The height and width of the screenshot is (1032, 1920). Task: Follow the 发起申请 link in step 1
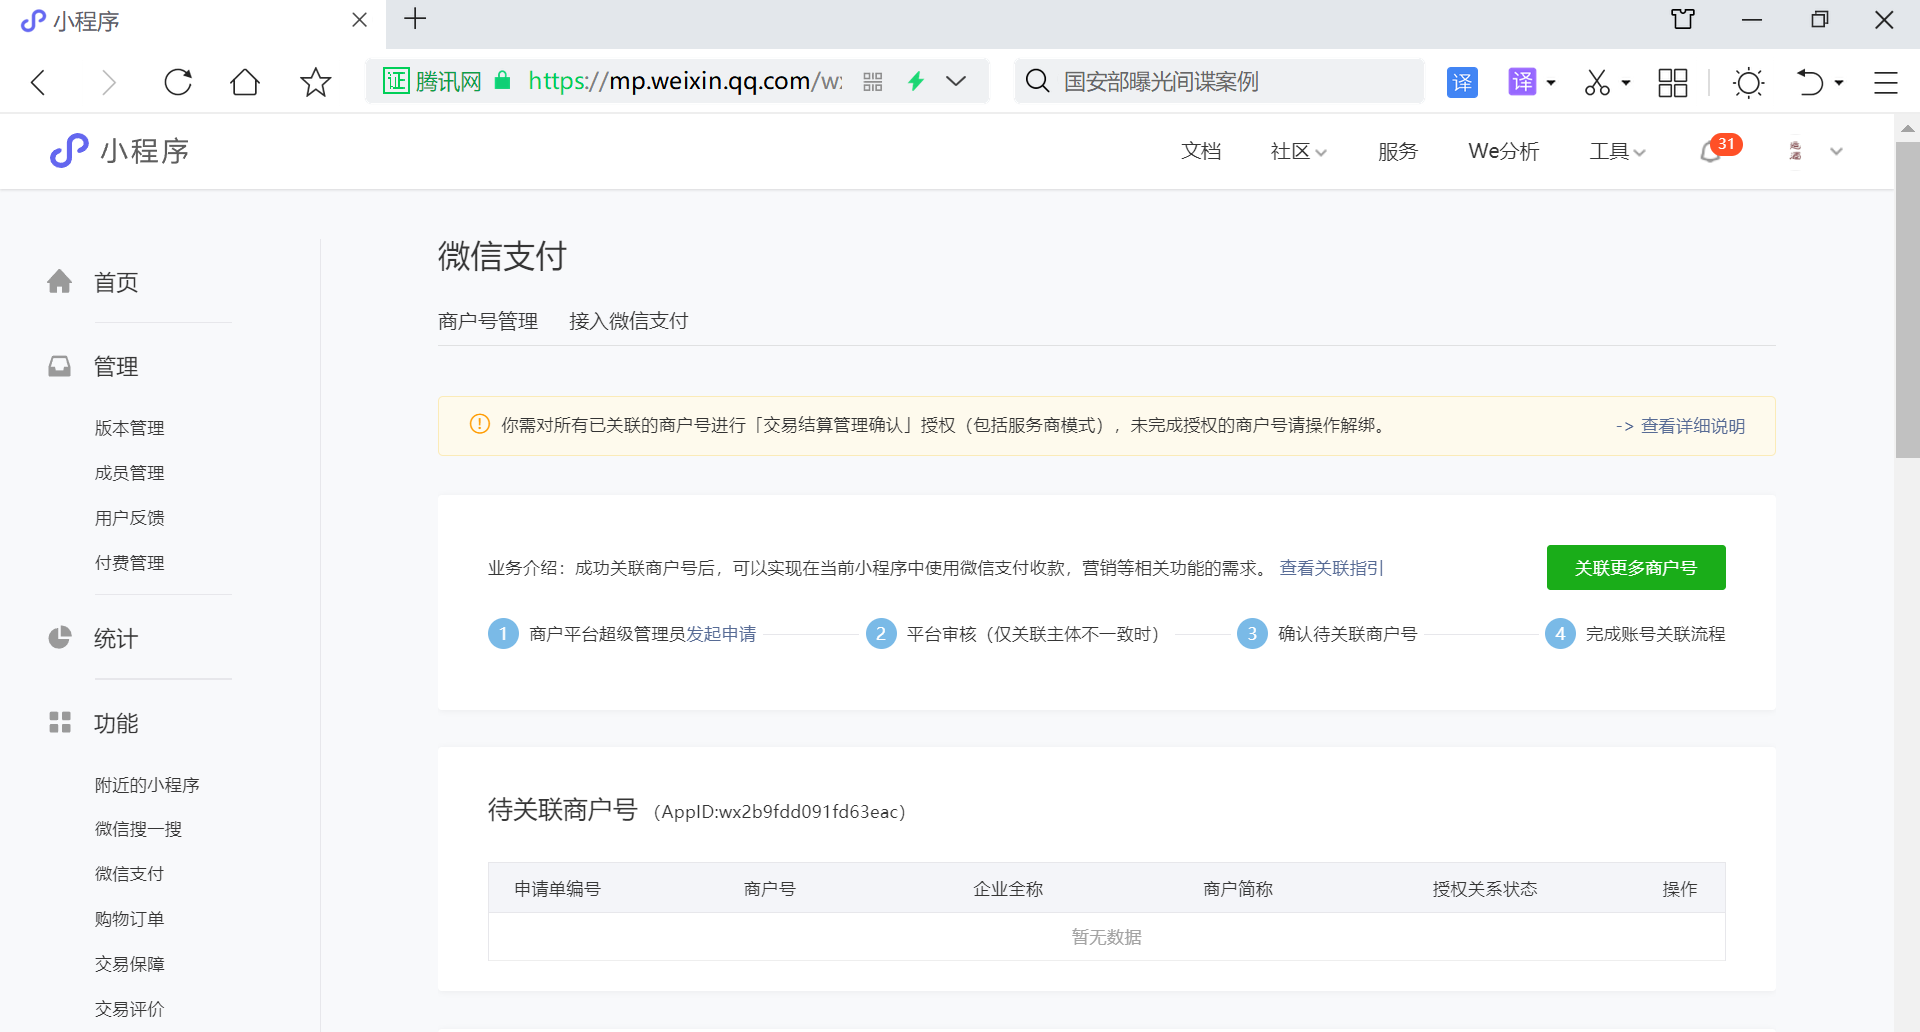pyautogui.click(x=721, y=634)
